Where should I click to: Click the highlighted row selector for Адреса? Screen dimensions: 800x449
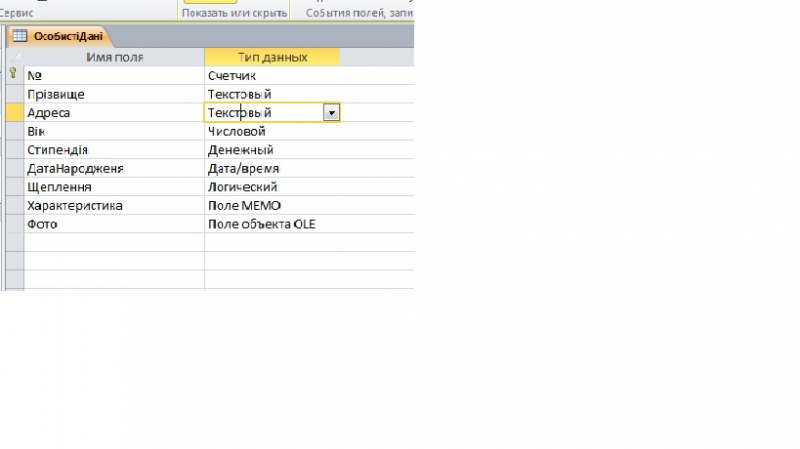[13, 113]
